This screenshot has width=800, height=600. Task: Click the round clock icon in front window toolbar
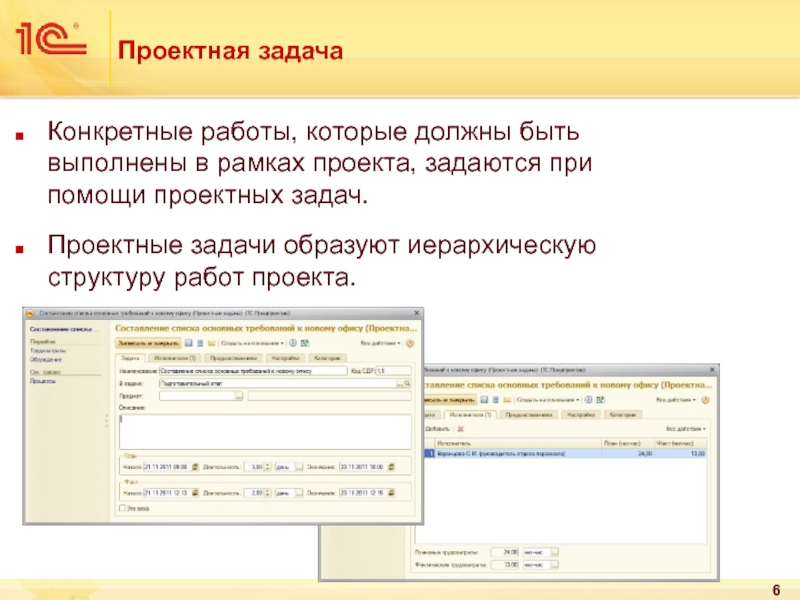[293, 343]
